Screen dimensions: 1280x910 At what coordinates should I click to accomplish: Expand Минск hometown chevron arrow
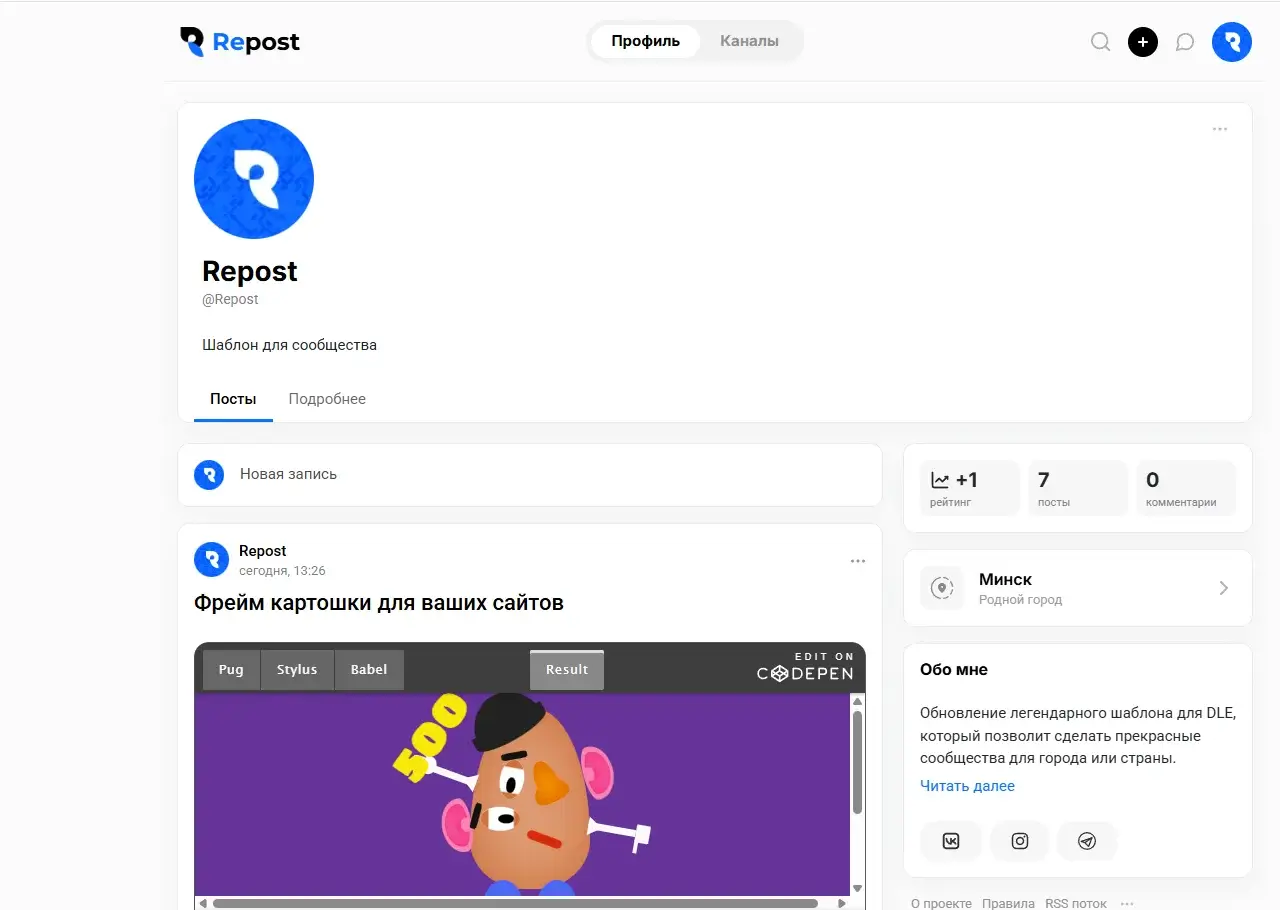click(1224, 588)
